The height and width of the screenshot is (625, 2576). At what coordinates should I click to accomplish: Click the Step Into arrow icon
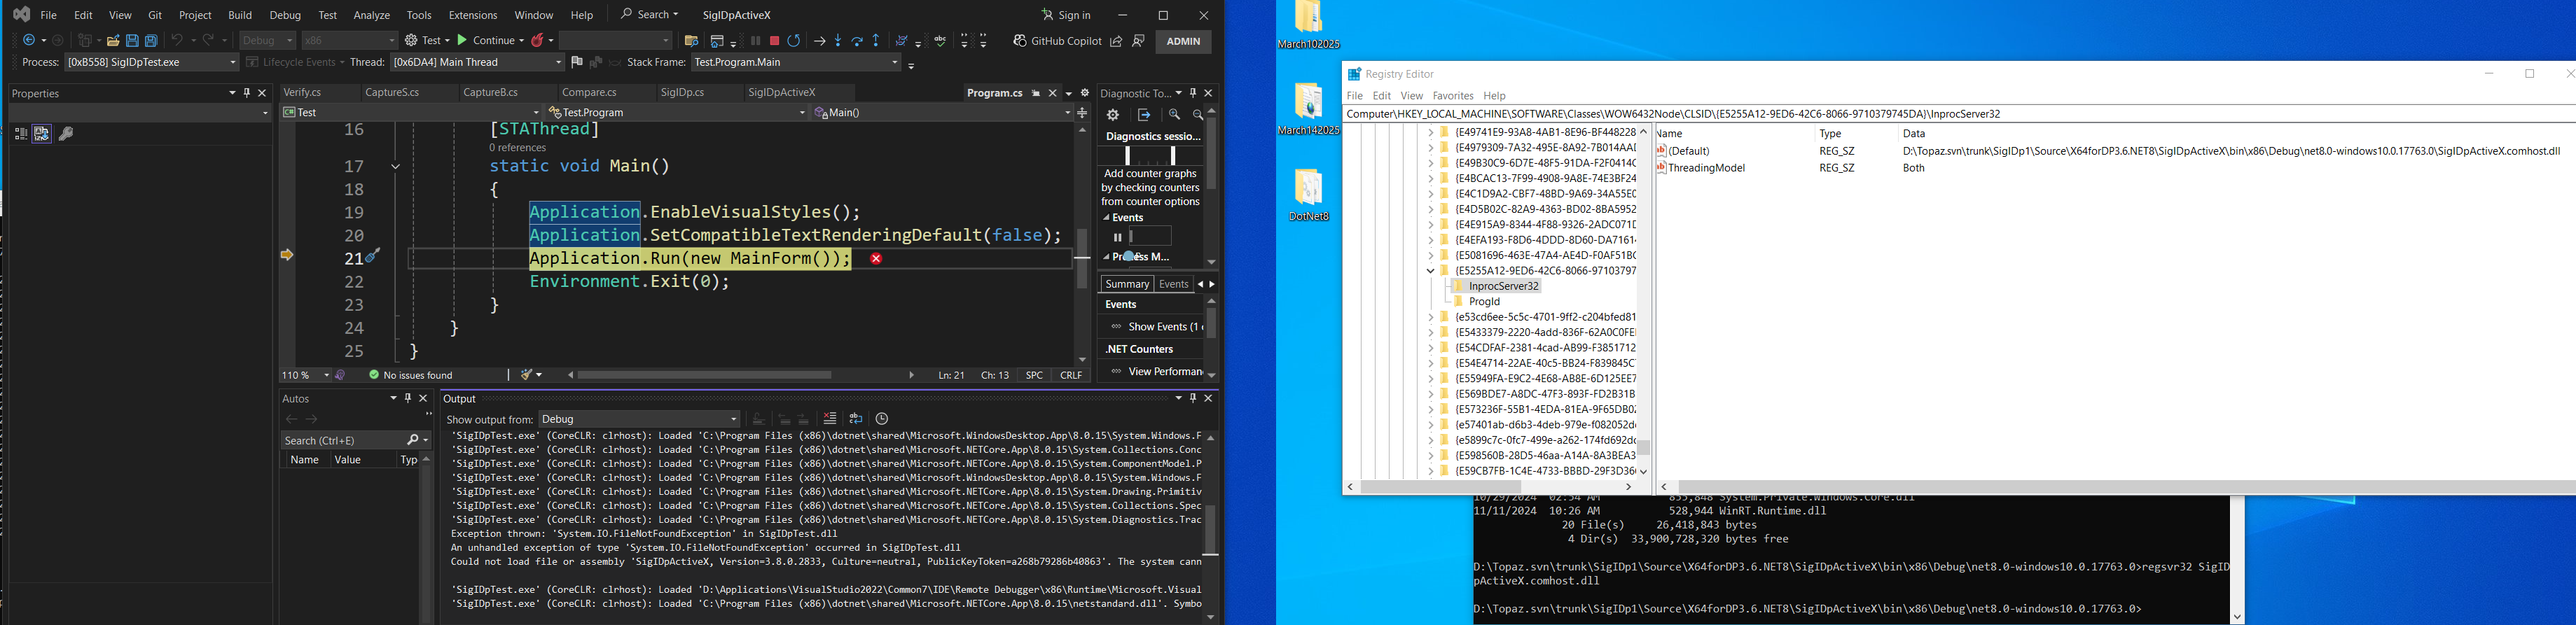tap(838, 41)
